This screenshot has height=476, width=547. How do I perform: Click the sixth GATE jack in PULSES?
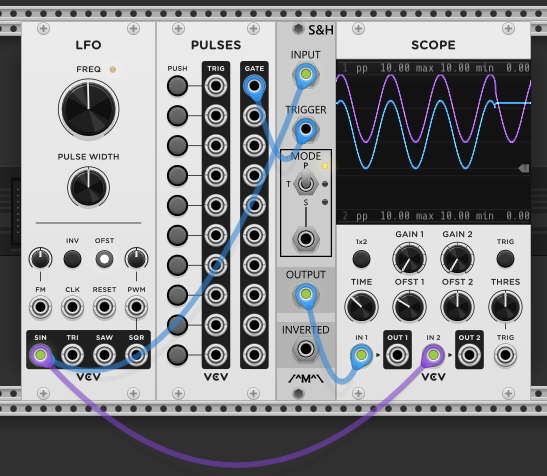point(254,235)
